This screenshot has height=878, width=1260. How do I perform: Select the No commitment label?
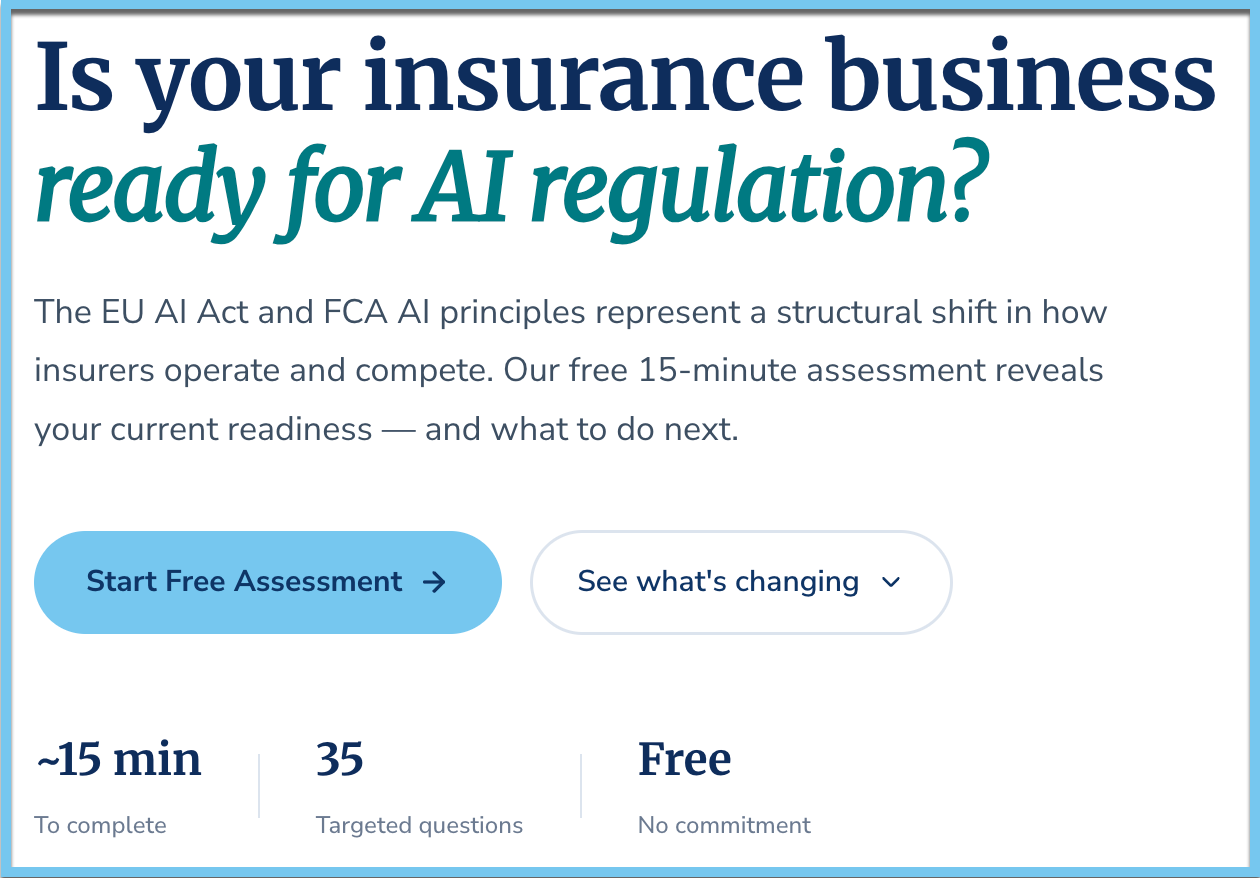pyautogui.click(x=724, y=825)
